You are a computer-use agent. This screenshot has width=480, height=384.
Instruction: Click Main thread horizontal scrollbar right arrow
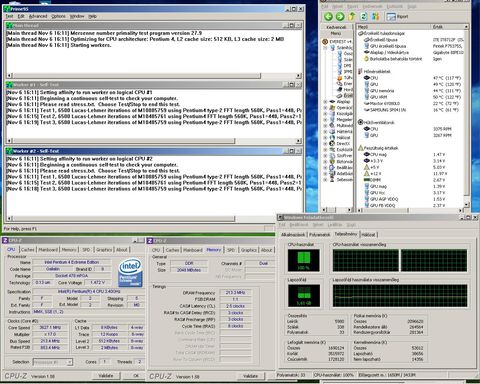tap(298, 76)
